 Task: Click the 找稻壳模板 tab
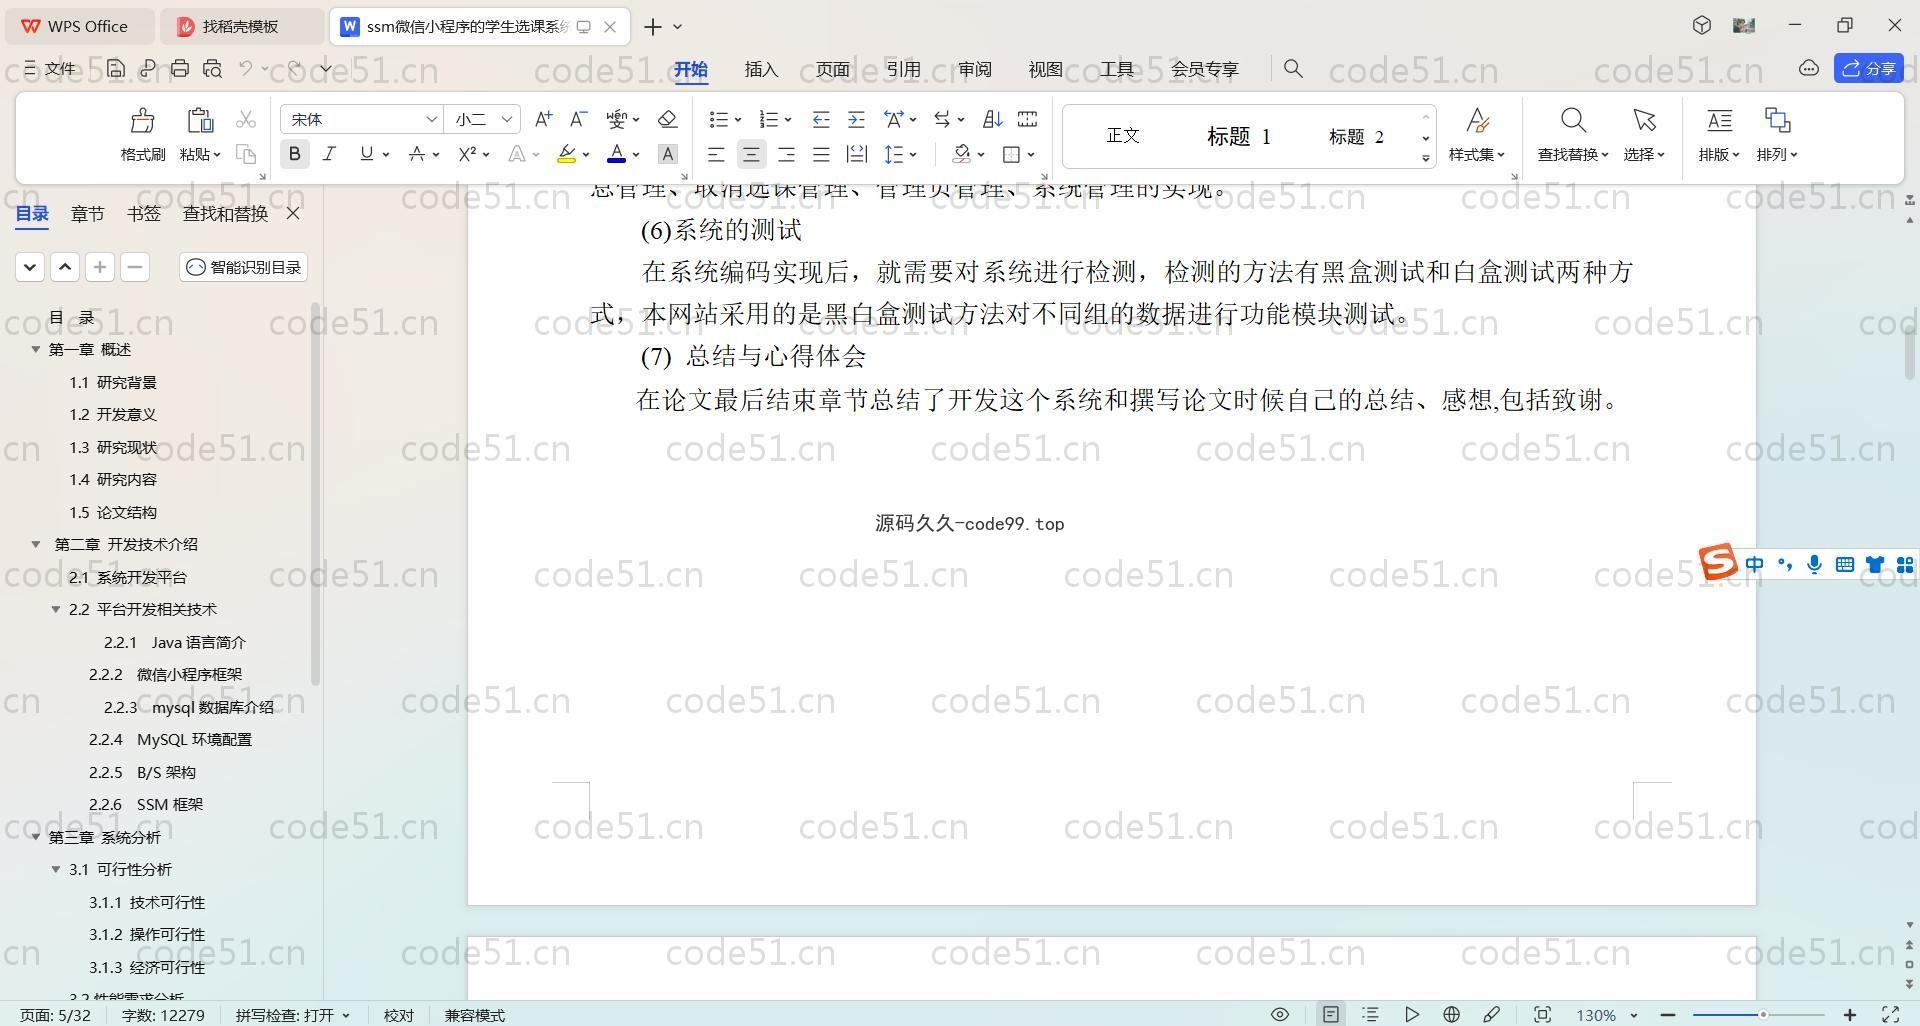click(x=240, y=27)
